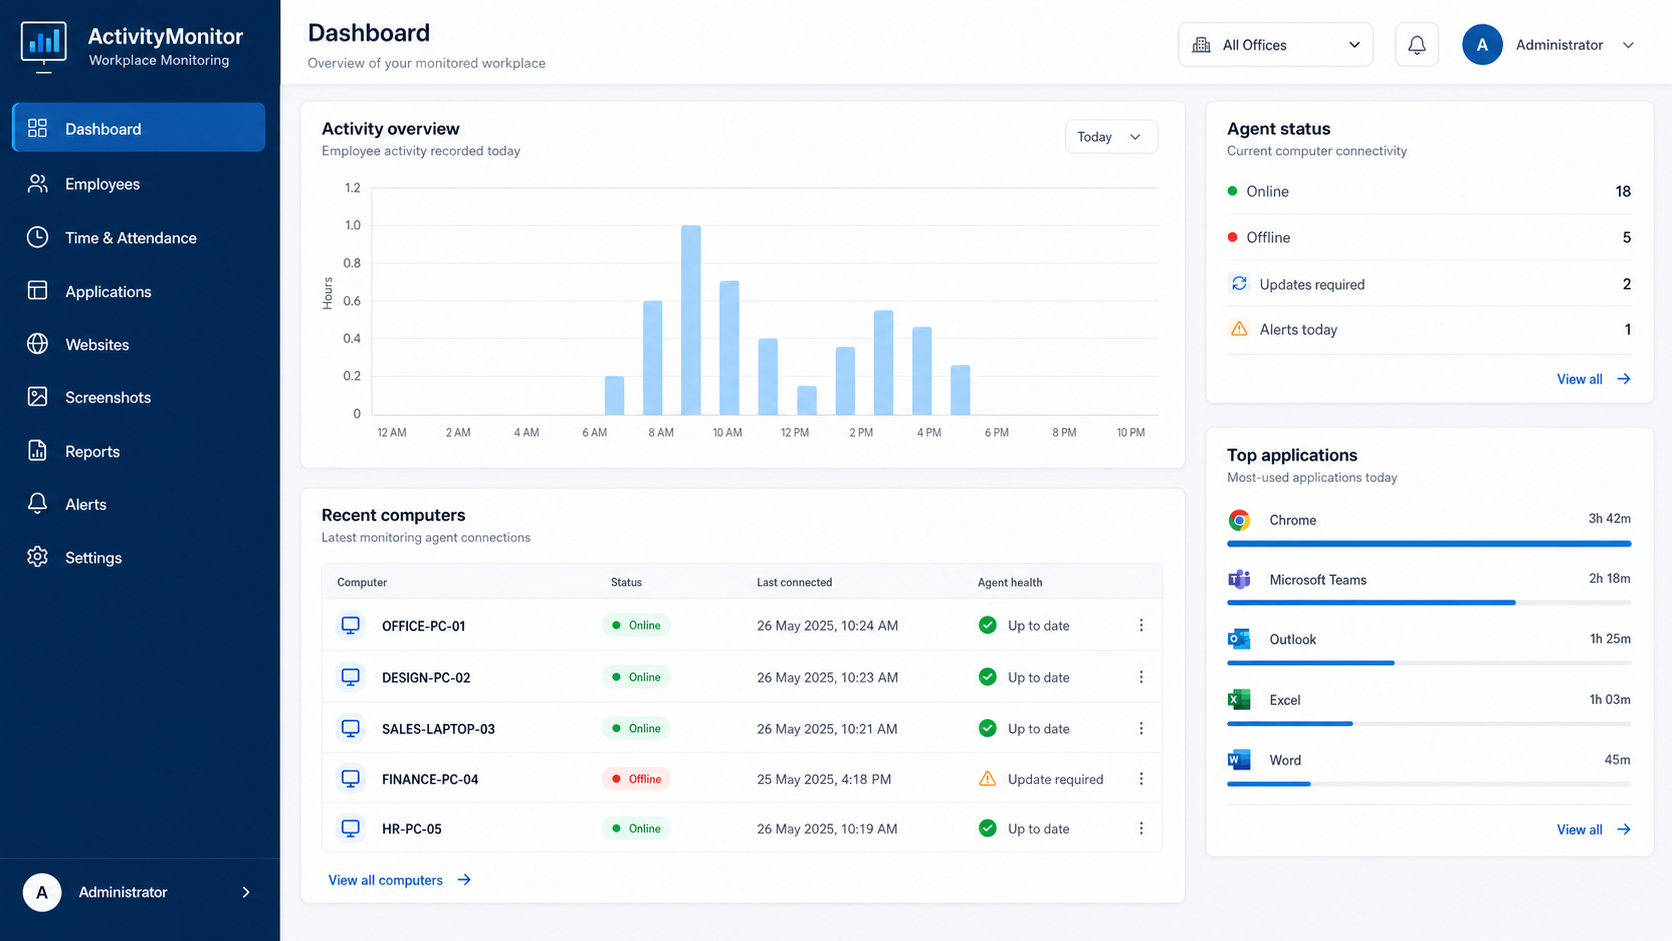
Task: Click the Administrator avatar in top bar
Action: point(1482,45)
